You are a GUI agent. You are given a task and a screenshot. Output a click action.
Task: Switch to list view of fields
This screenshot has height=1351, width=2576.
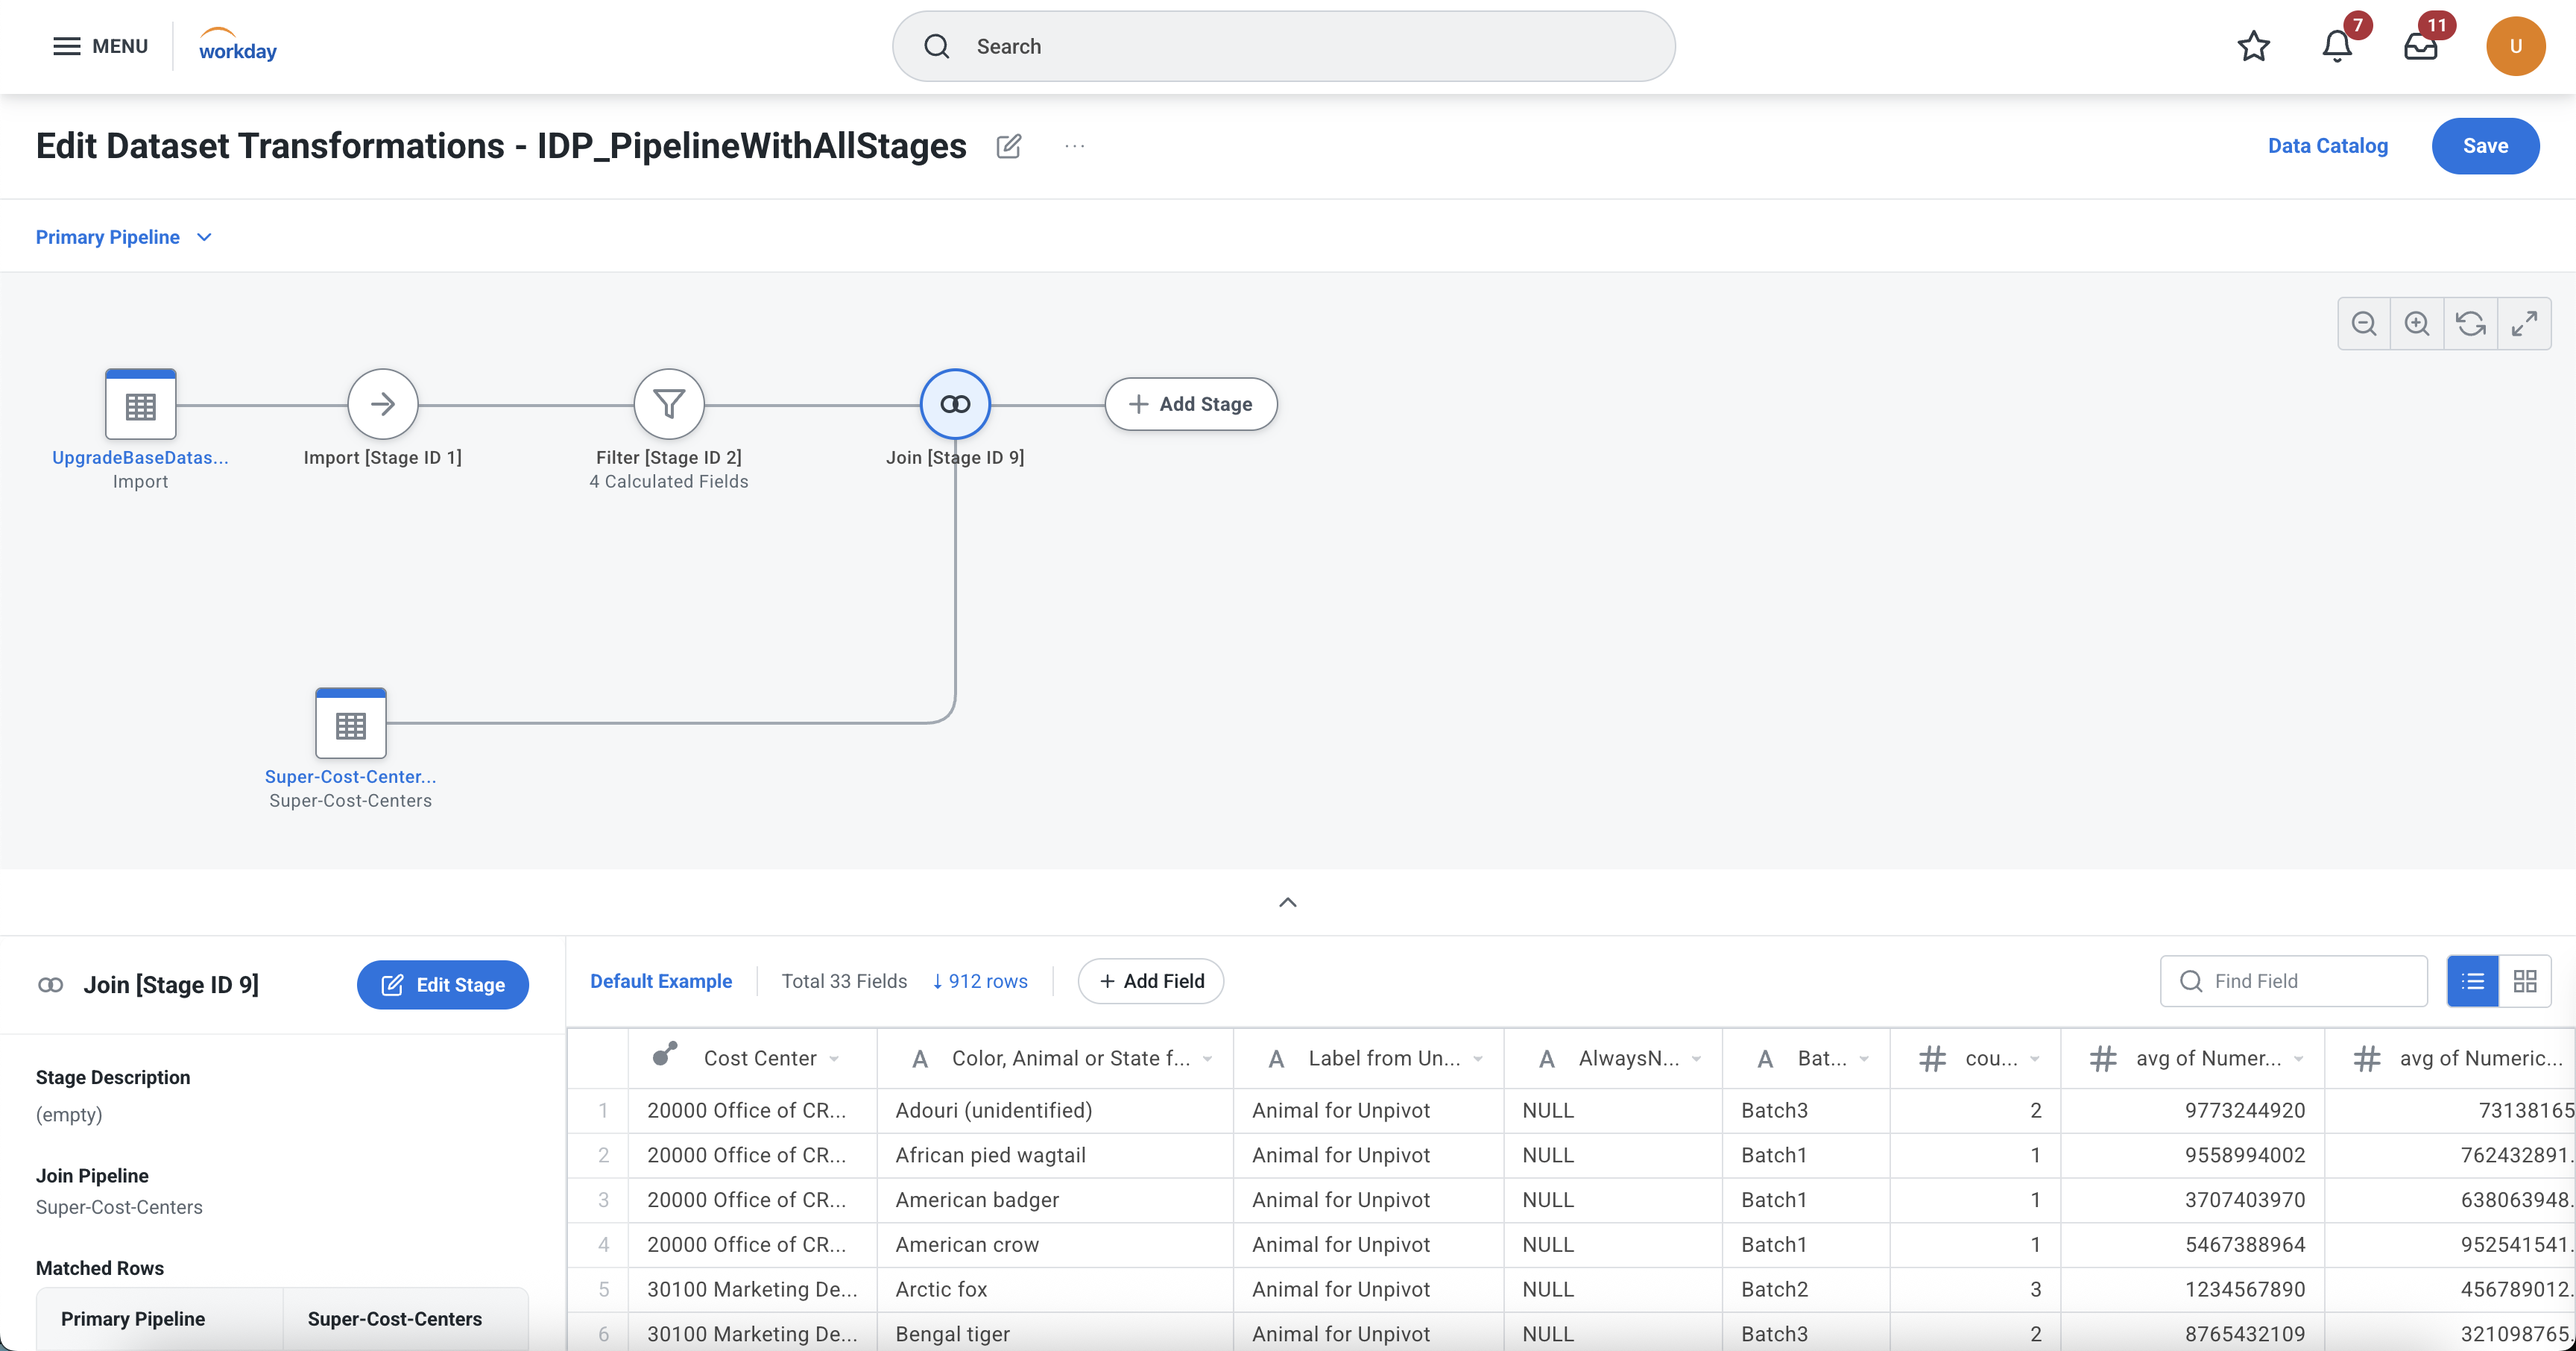coord(2472,981)
